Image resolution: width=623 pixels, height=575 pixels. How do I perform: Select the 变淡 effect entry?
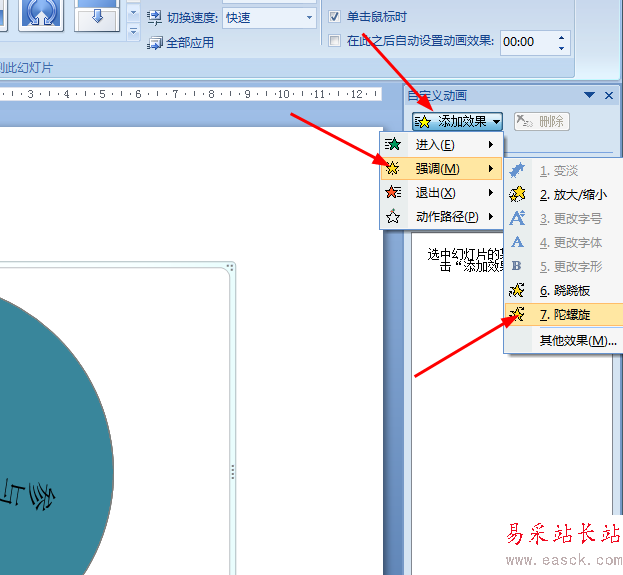click(564, 171)
